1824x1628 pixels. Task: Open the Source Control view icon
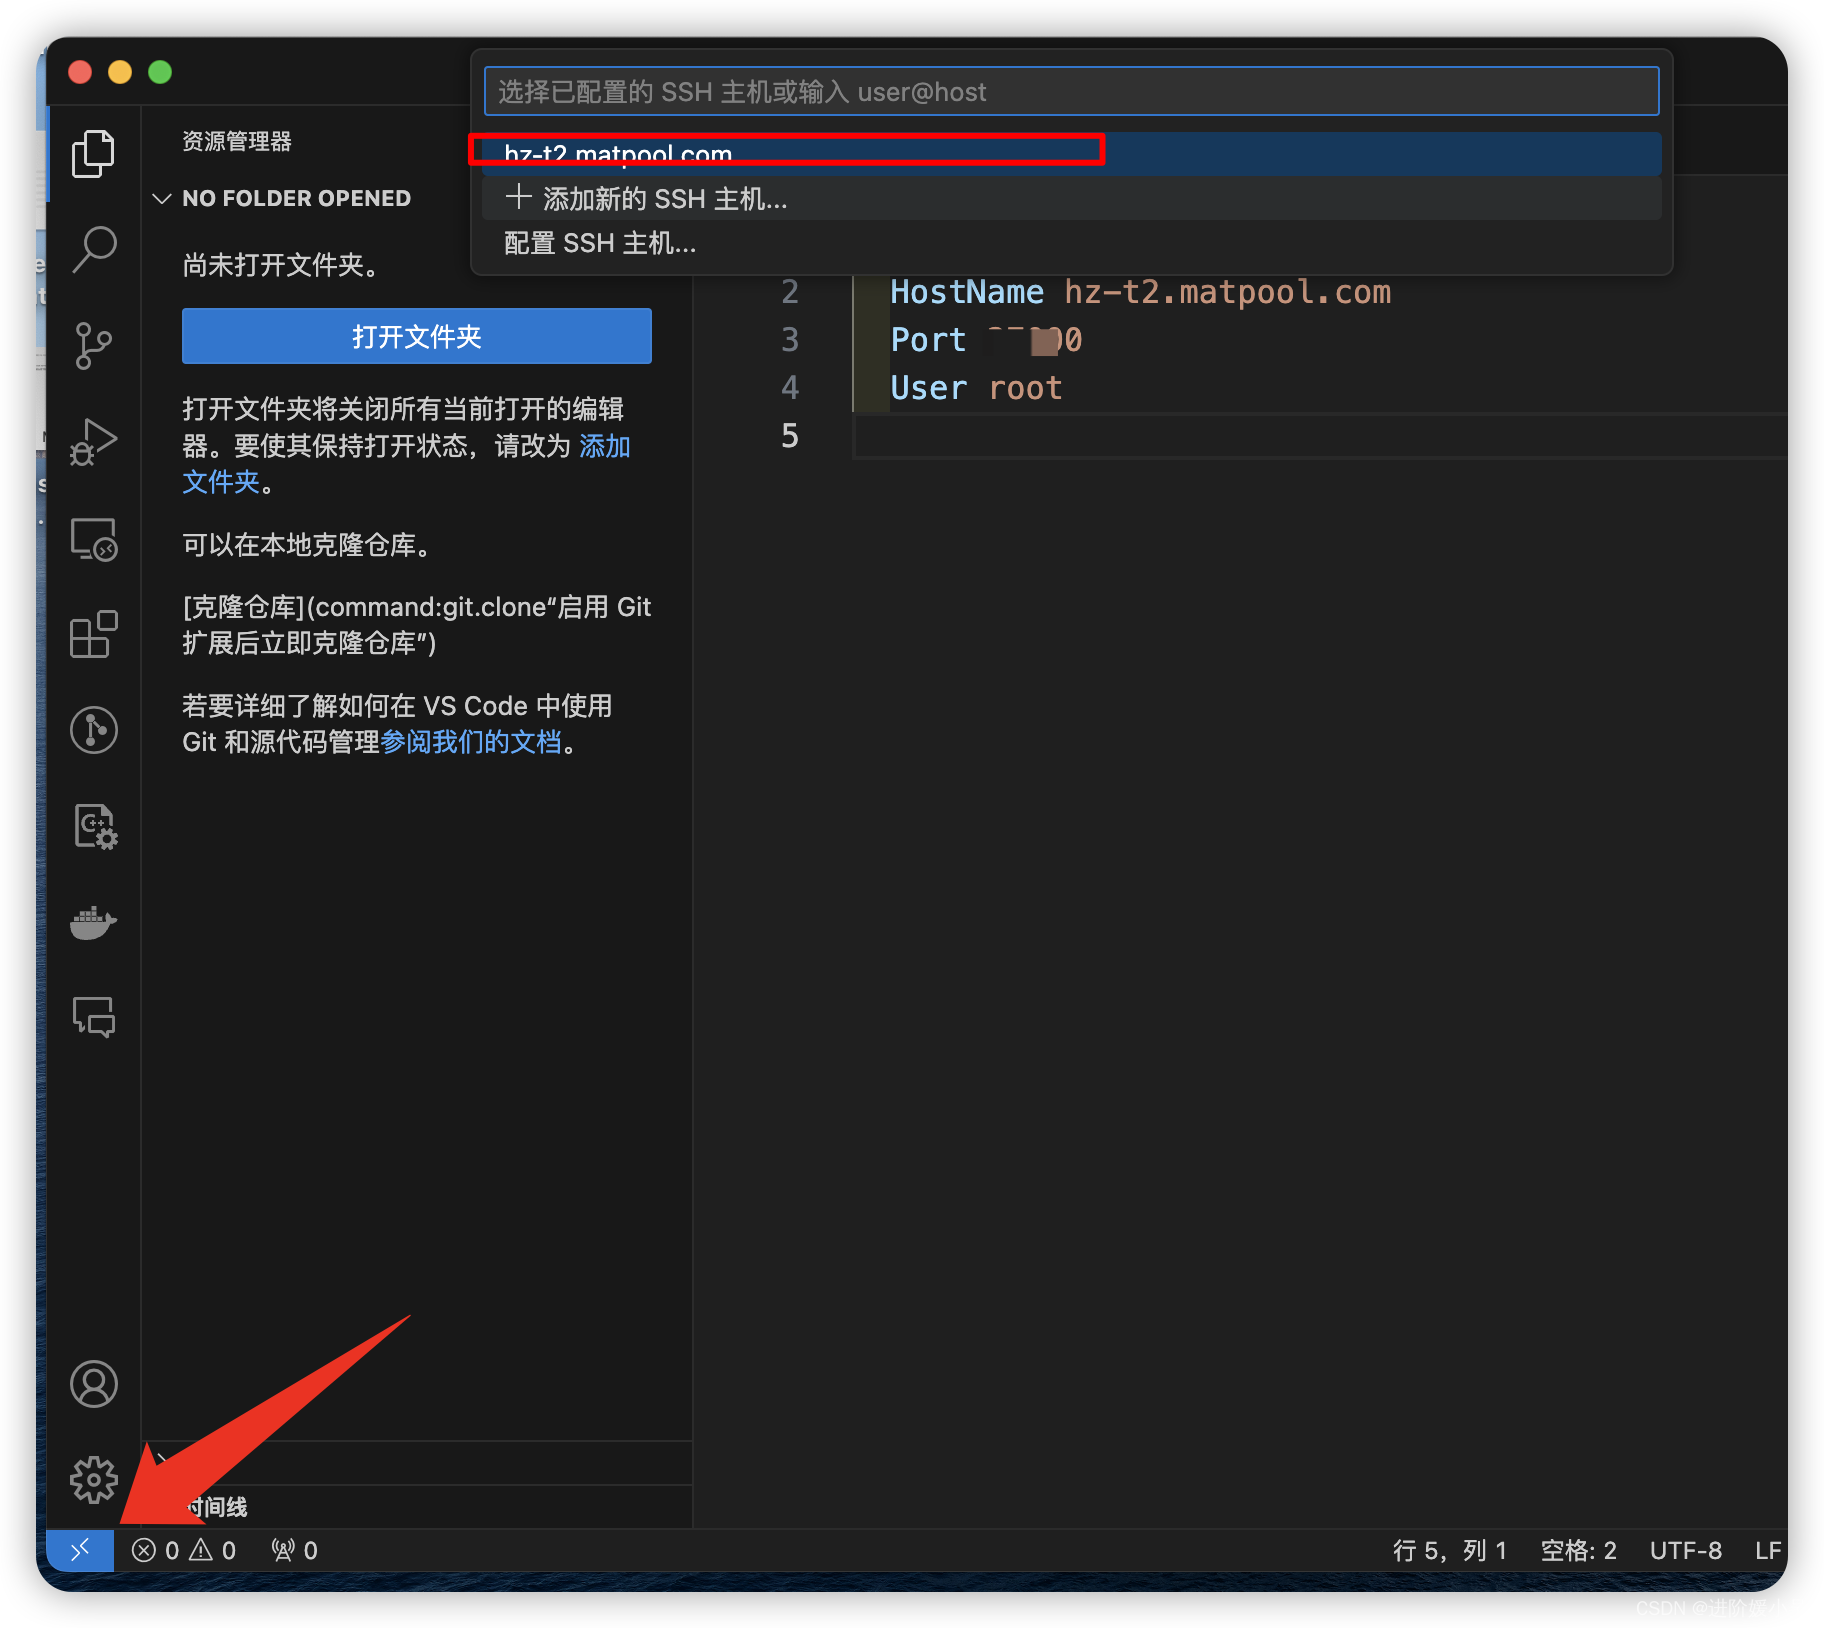click(x=94, y=346)
